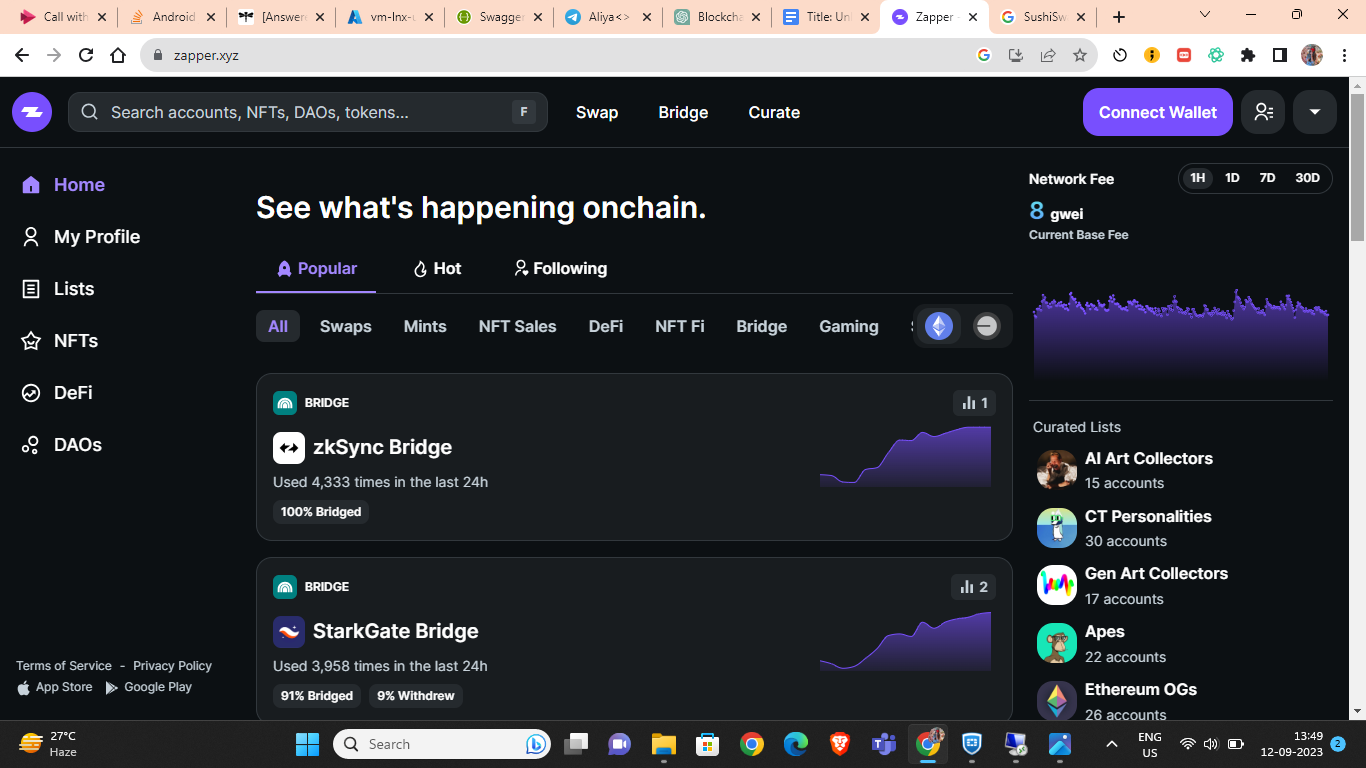Focus the search accounts, NFTs, DAOs field
This screenshot has width=1366, height=768.
pos(308,112)
